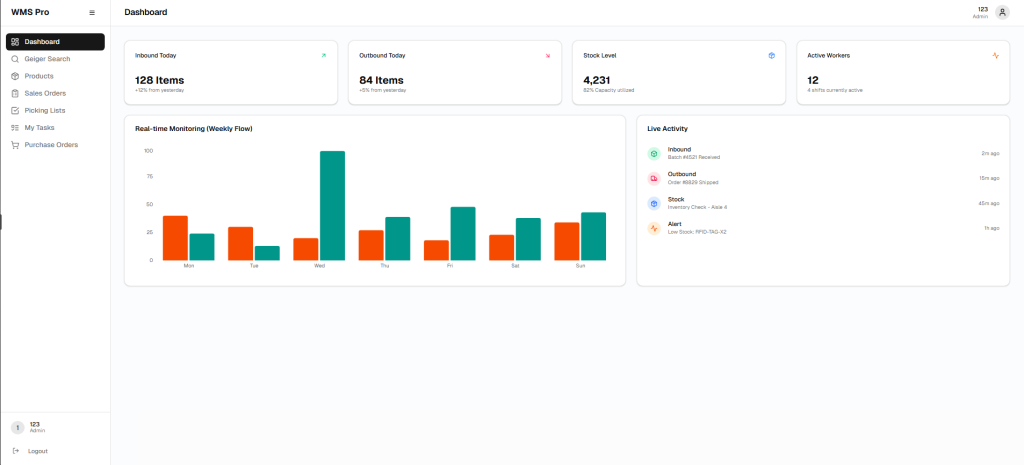Toggle the sidebar hamburger menu icon
Image resolution: width=1024 pixels, height=465 pixels.
click(92, 12)
